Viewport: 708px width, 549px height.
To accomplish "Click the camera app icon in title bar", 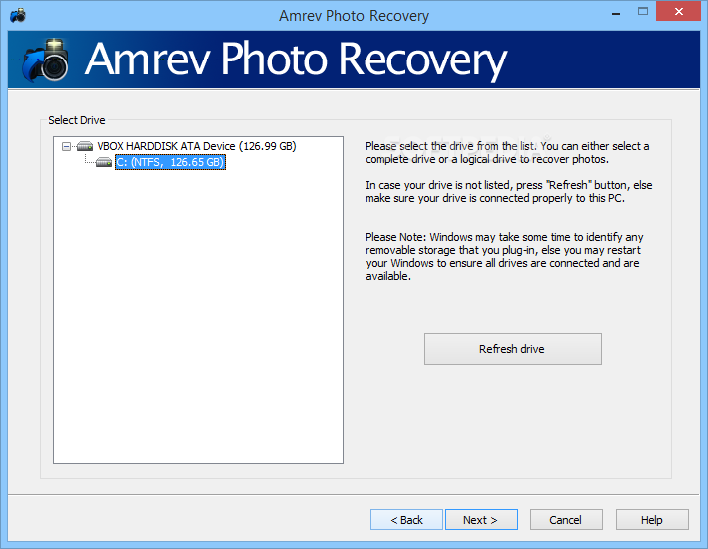I will tap(18, 15).
